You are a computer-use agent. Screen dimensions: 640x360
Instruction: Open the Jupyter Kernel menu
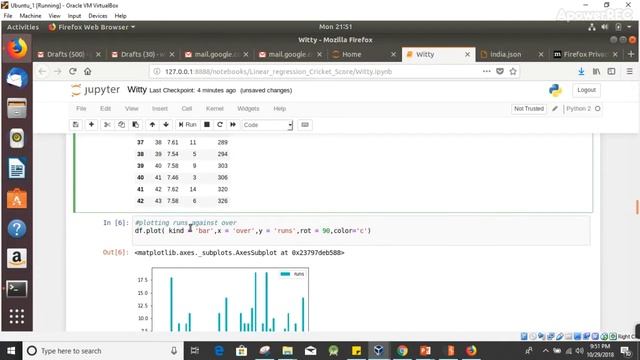[x=215, y=109]
